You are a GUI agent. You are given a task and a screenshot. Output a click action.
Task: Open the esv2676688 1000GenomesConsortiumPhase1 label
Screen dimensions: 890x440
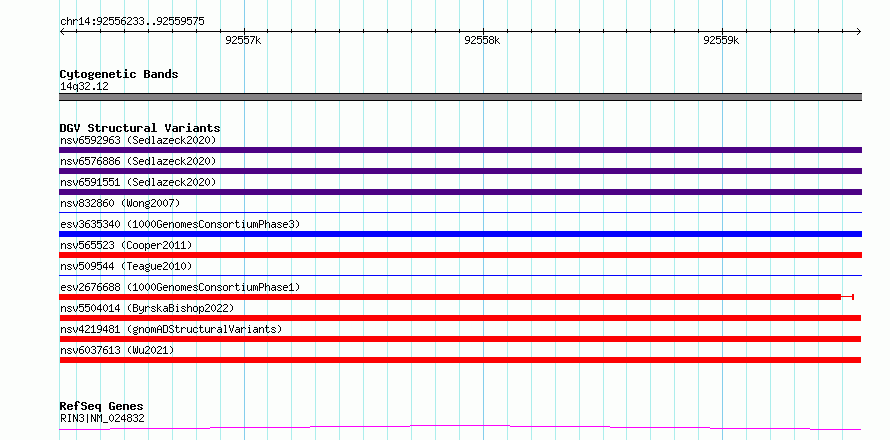[180, 287]
